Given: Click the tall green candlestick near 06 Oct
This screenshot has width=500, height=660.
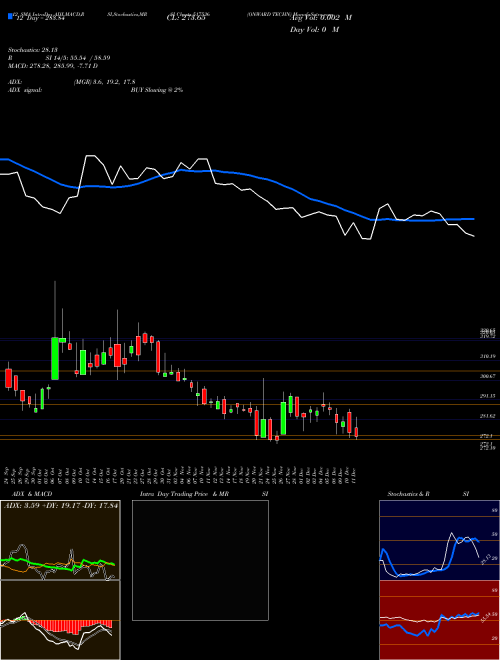Looking at the screenshot, I should [55, 358].
